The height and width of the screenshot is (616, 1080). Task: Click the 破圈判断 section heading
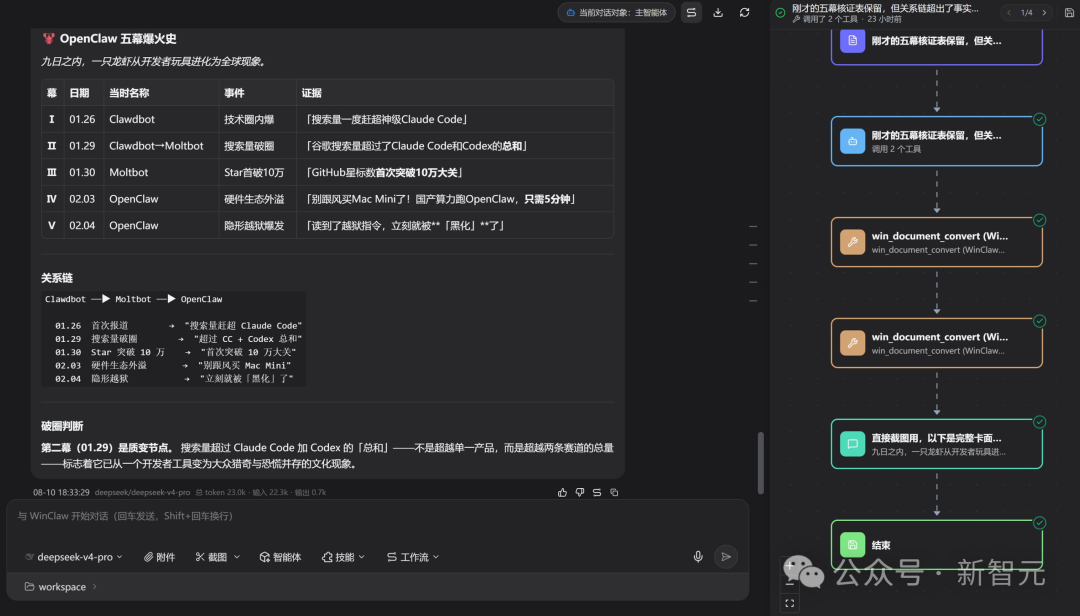coord(62,426)
